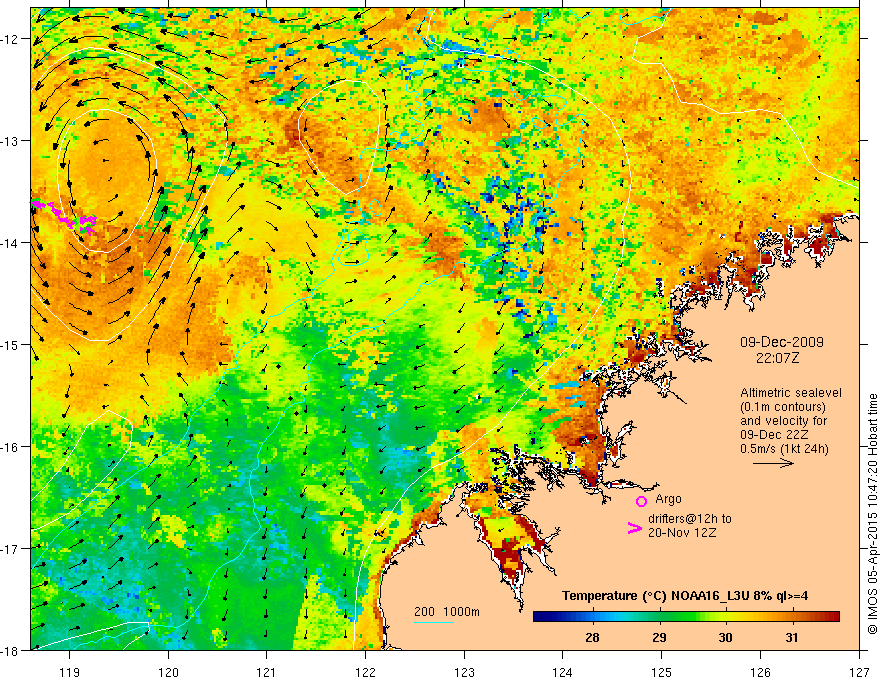Screen dimensions: 880x680
Task: Click the latitude axis label '-17'
Action: point(11,548)
